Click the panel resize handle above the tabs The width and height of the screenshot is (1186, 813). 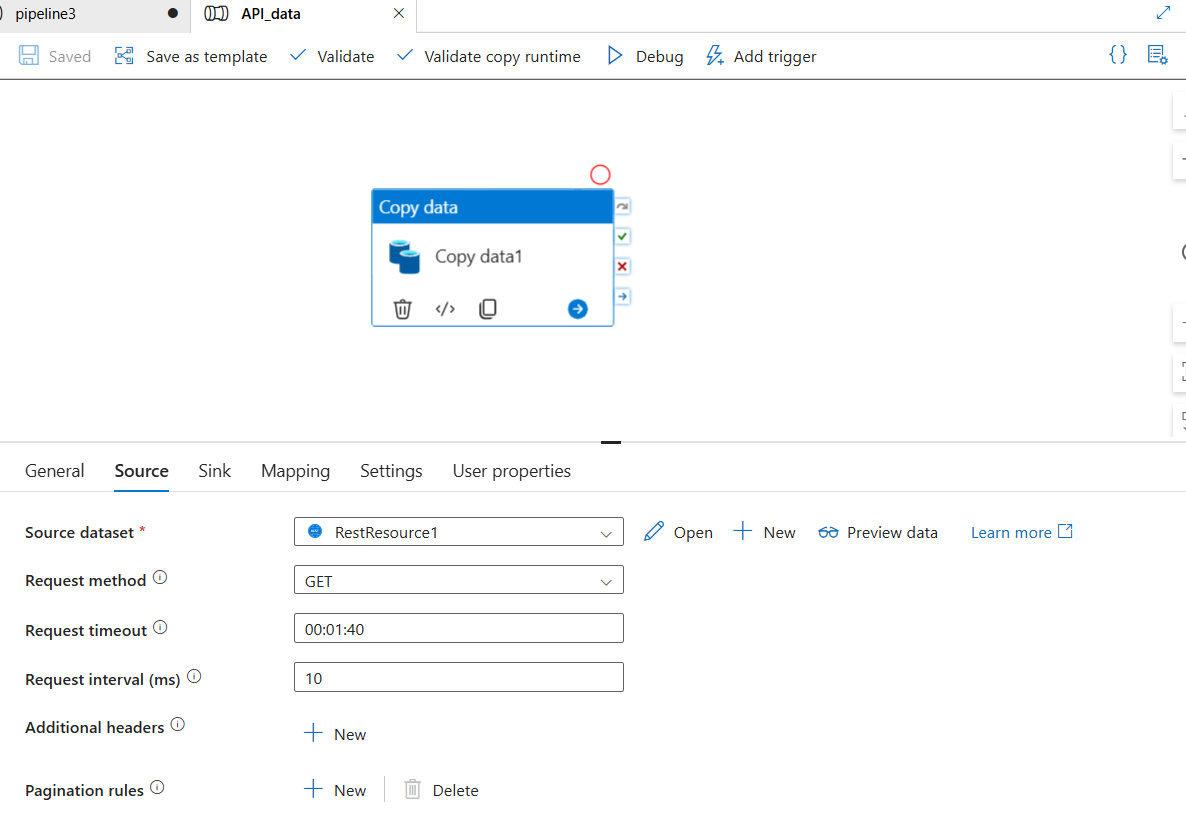click(610, 442)
